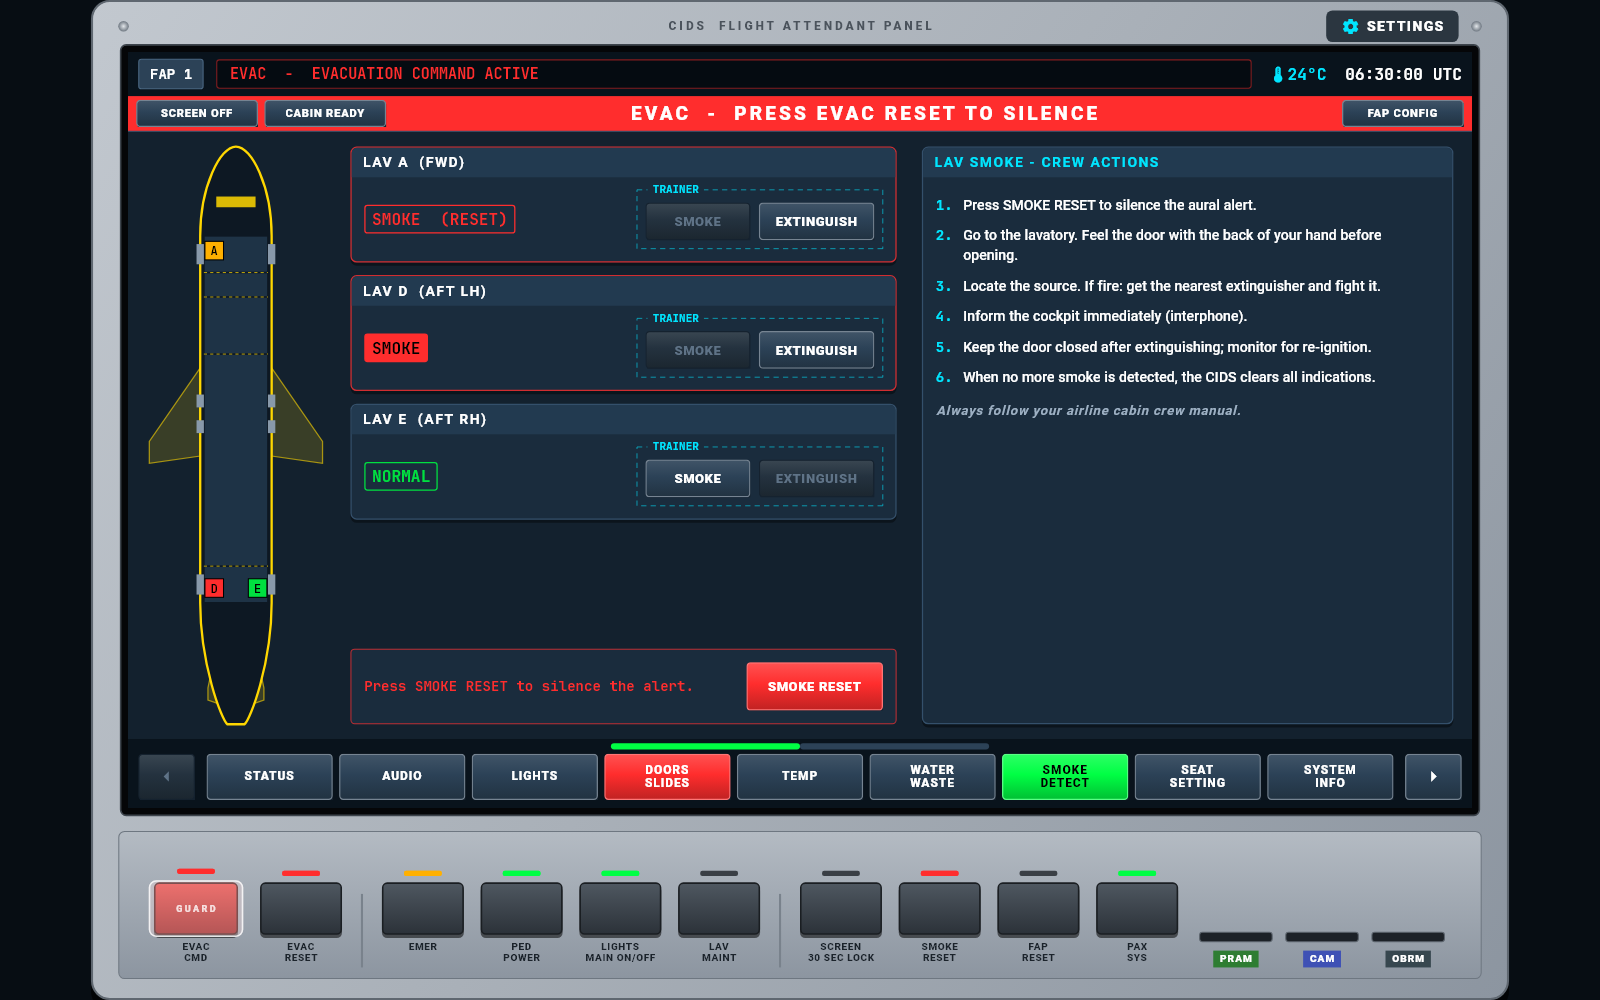The image size is (1600, 1000).
Task: Push the EVAC RESET hardware key
Action: pos(301,909)
